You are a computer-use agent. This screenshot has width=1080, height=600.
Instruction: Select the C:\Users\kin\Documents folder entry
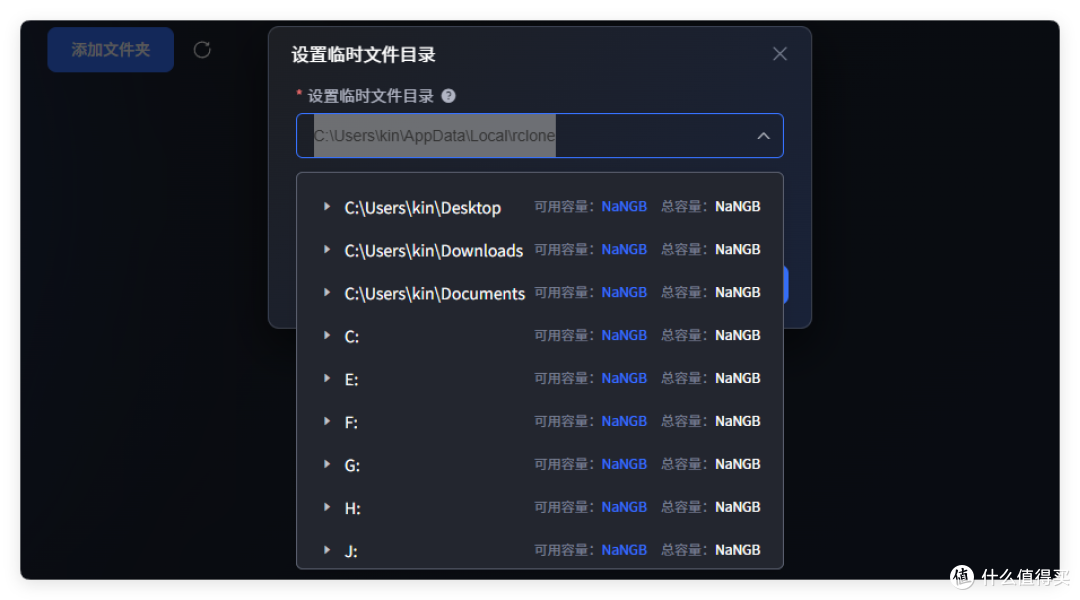435,293
